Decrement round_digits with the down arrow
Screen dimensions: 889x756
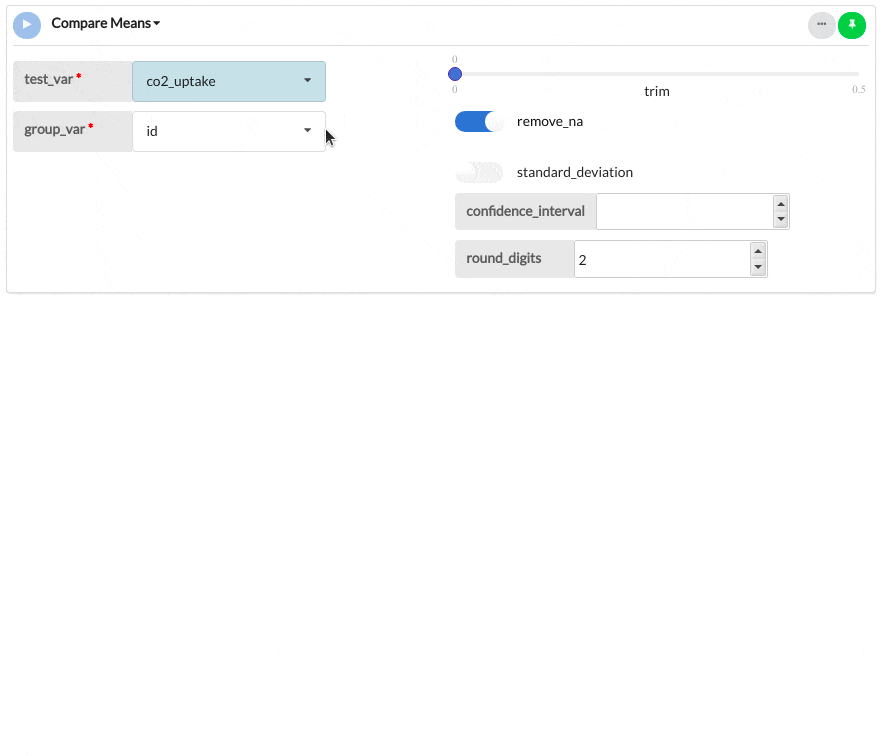[x=758, y=267]
